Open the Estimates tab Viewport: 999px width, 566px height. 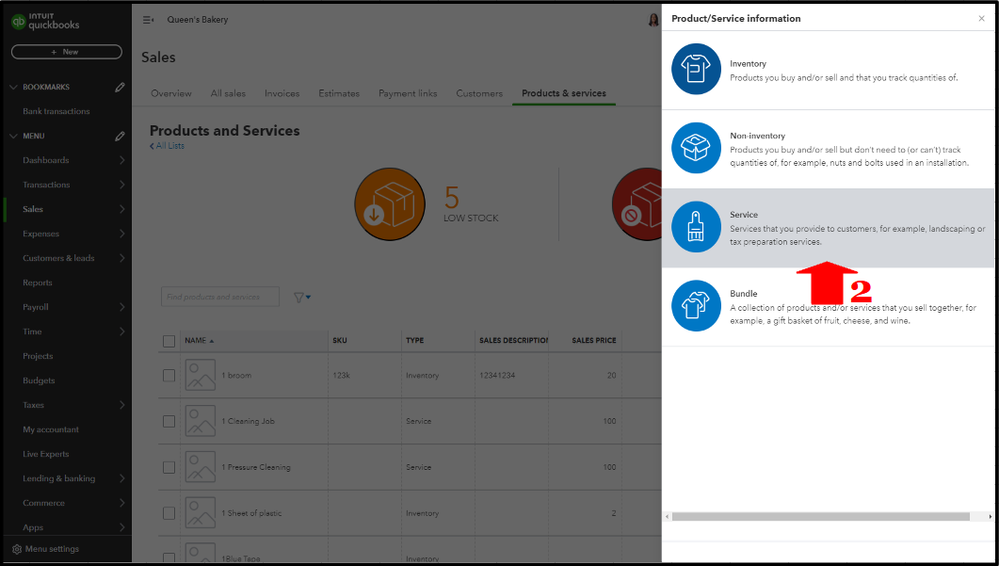(x=339, y=93)
